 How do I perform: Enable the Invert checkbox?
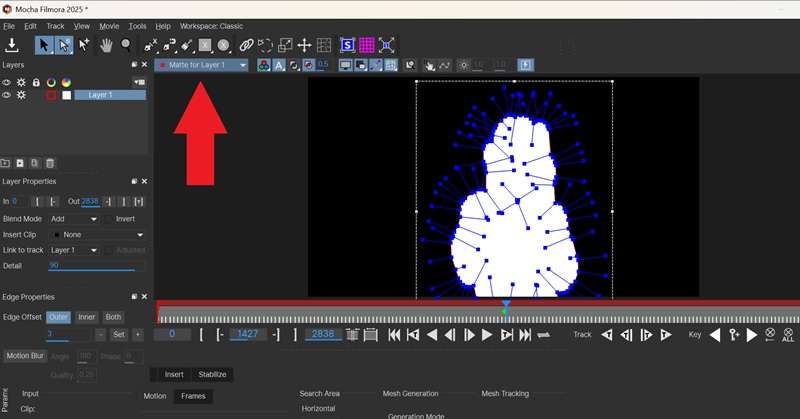108,219
